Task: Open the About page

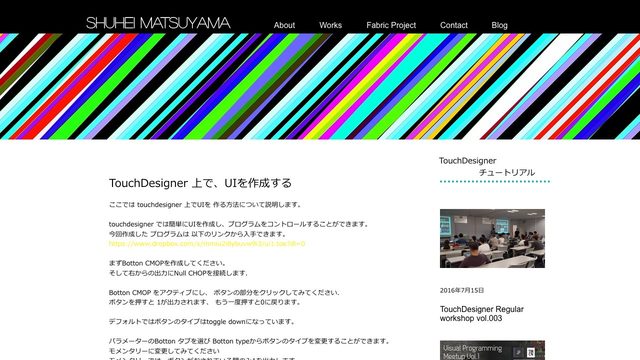Action: point(284,25)
